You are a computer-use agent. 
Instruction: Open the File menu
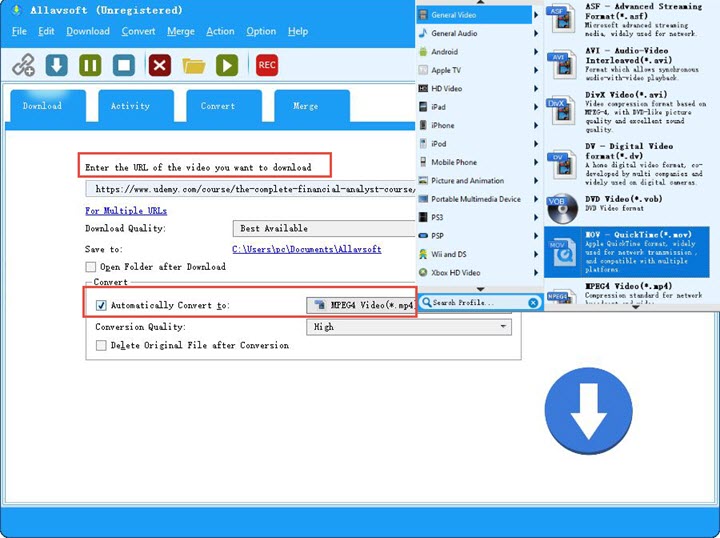pyautogui.click(x=19, y=31)
